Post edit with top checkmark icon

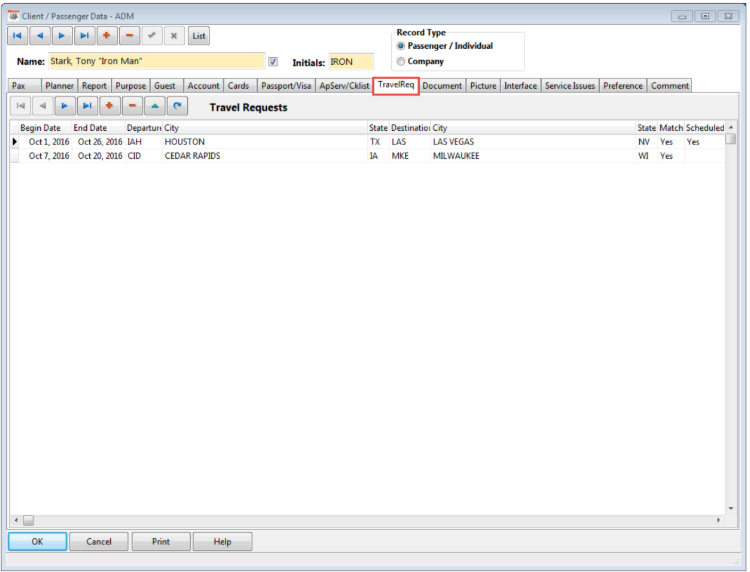[152, 36]
